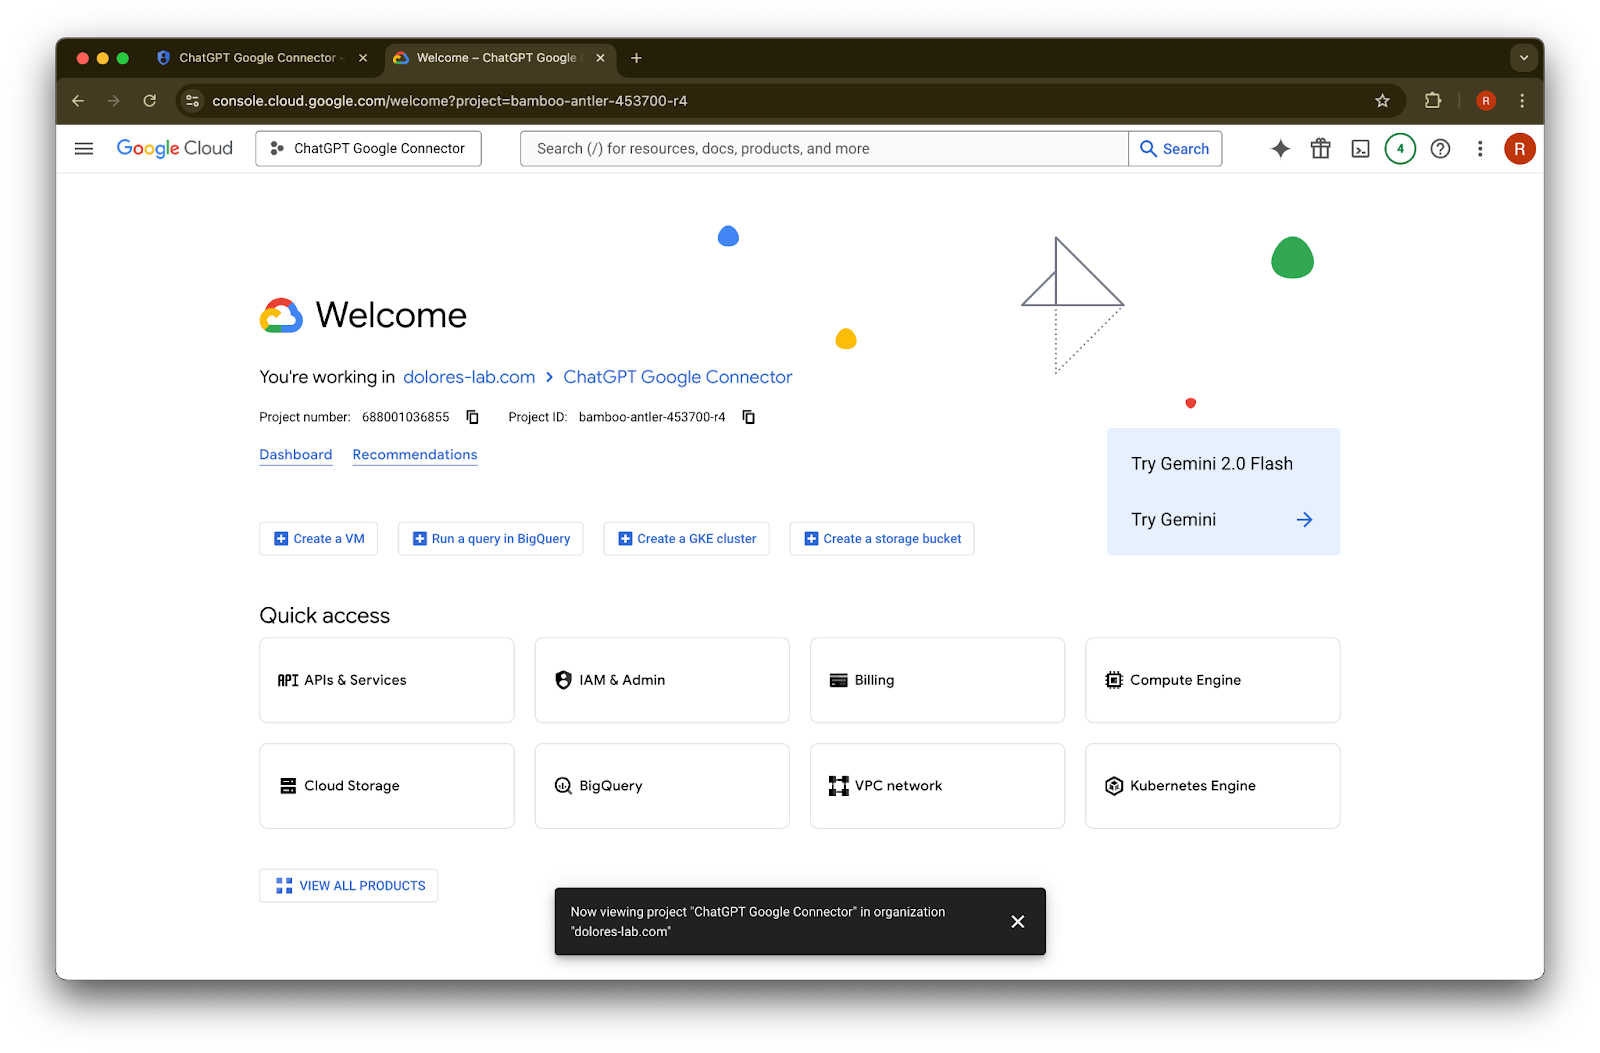
Task: Open the main navigation hamburger menu
Action: pos(84,149)
